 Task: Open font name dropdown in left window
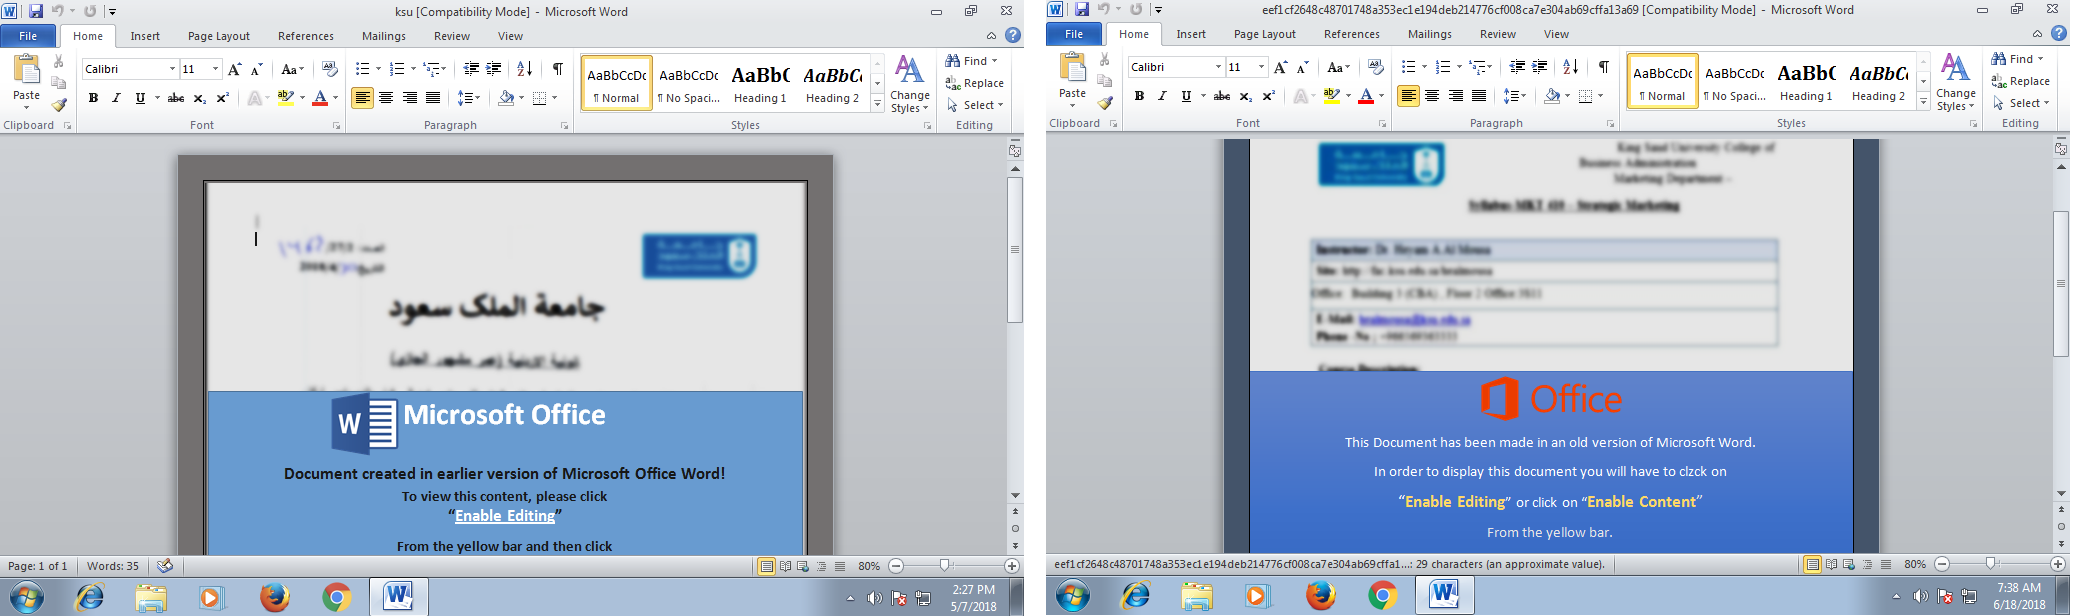point(172,69)
